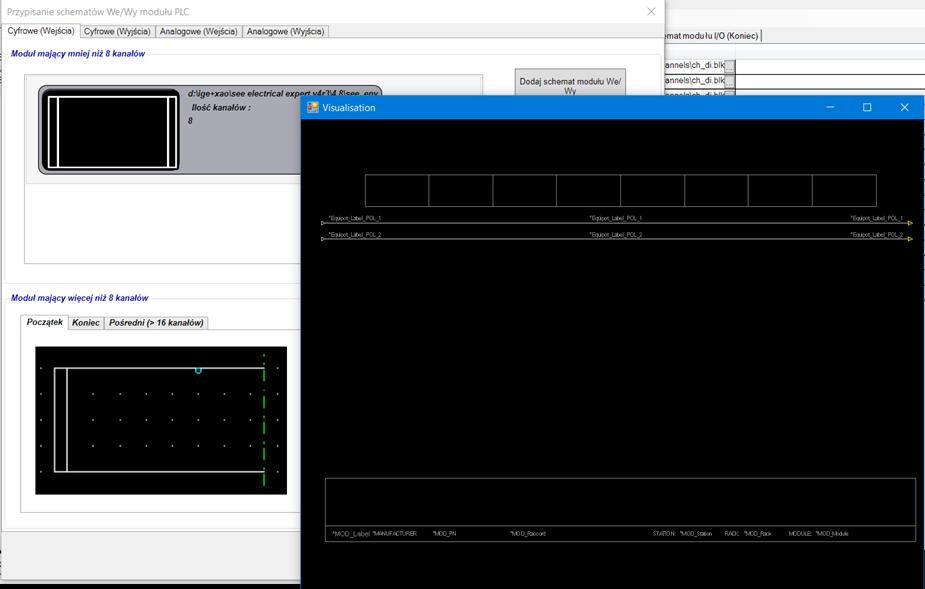925x589 pixels.
Task: Click the *MOD_PN attribute text
Action: pos(444,534)
